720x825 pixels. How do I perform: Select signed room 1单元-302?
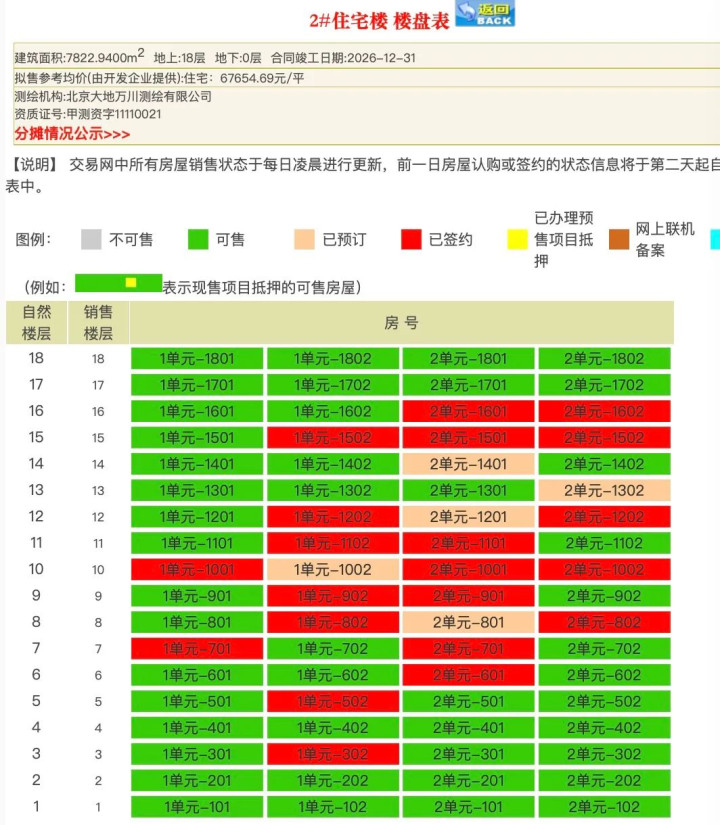coord(333,754)
